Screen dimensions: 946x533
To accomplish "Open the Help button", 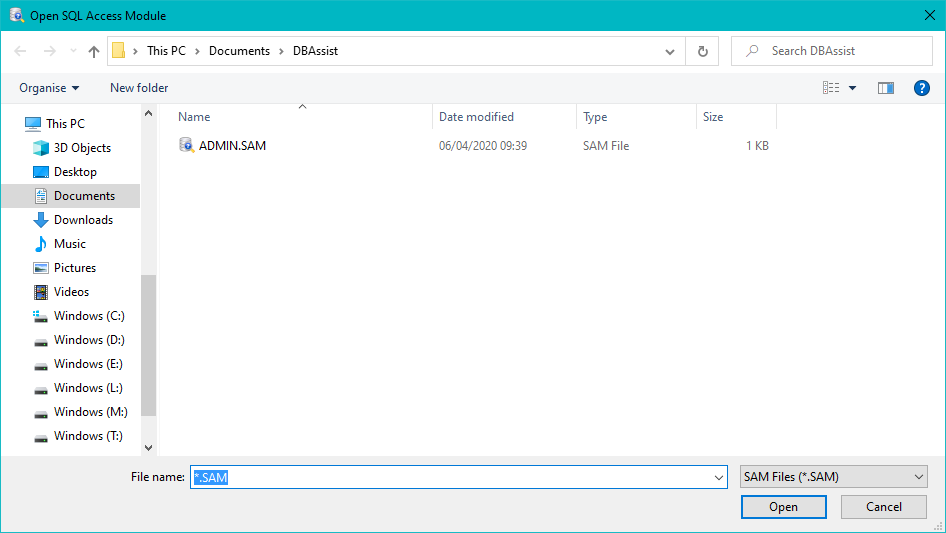I will [x=921, y=88].
